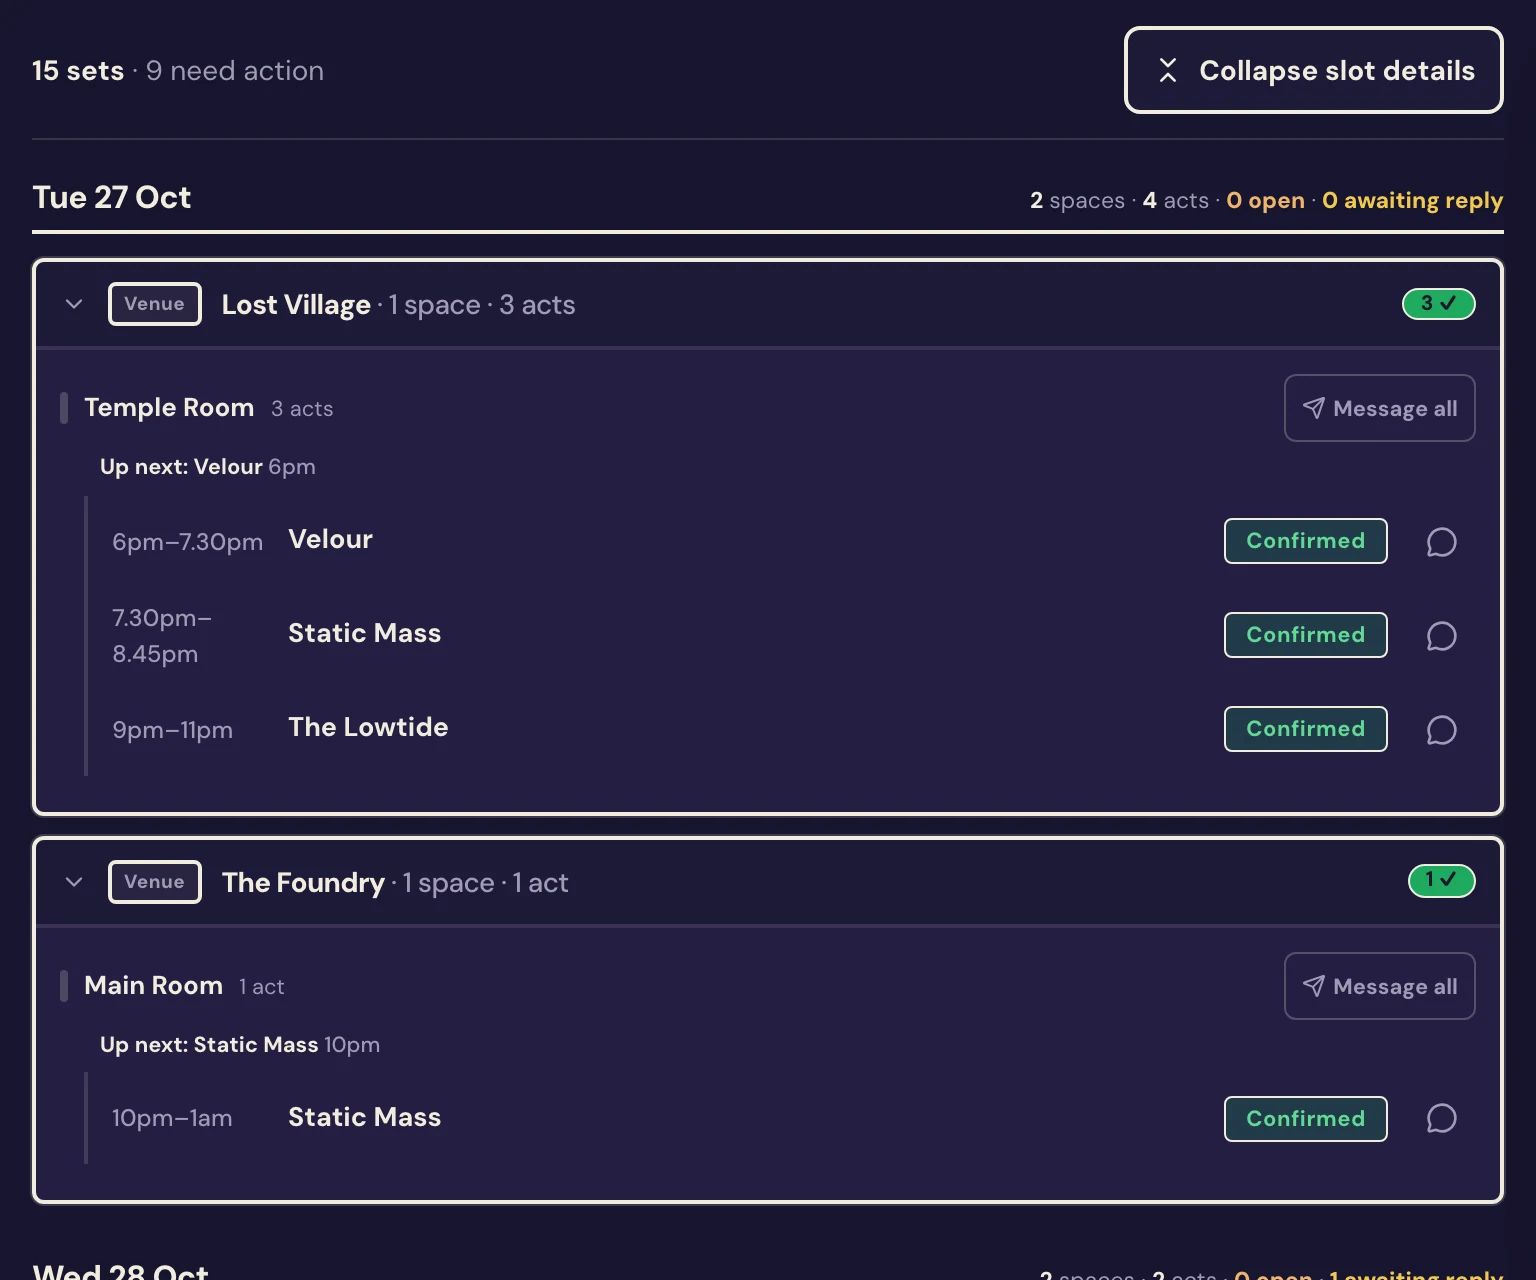Select the Lost Village venue title
1536x1280 pixels.
(296, 305)
